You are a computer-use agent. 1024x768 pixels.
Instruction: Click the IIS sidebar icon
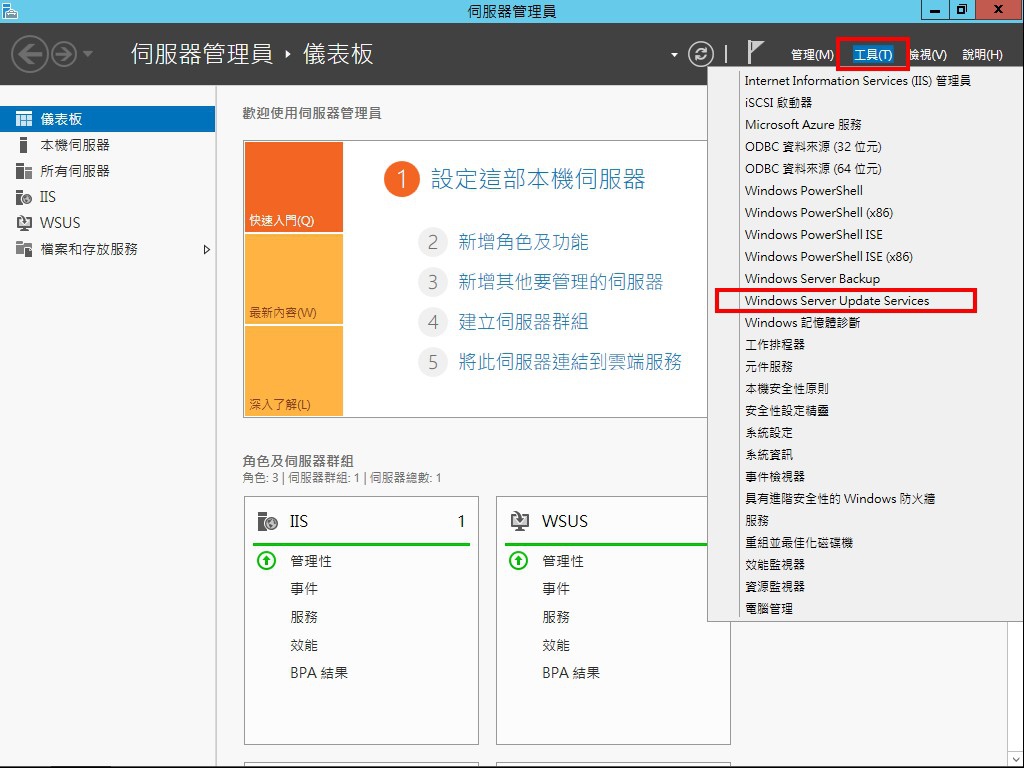[x=24, y=197]
